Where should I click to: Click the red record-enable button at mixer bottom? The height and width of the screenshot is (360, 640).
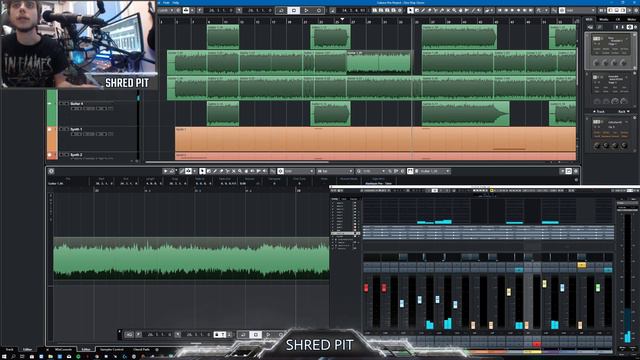tap(537, 344)
